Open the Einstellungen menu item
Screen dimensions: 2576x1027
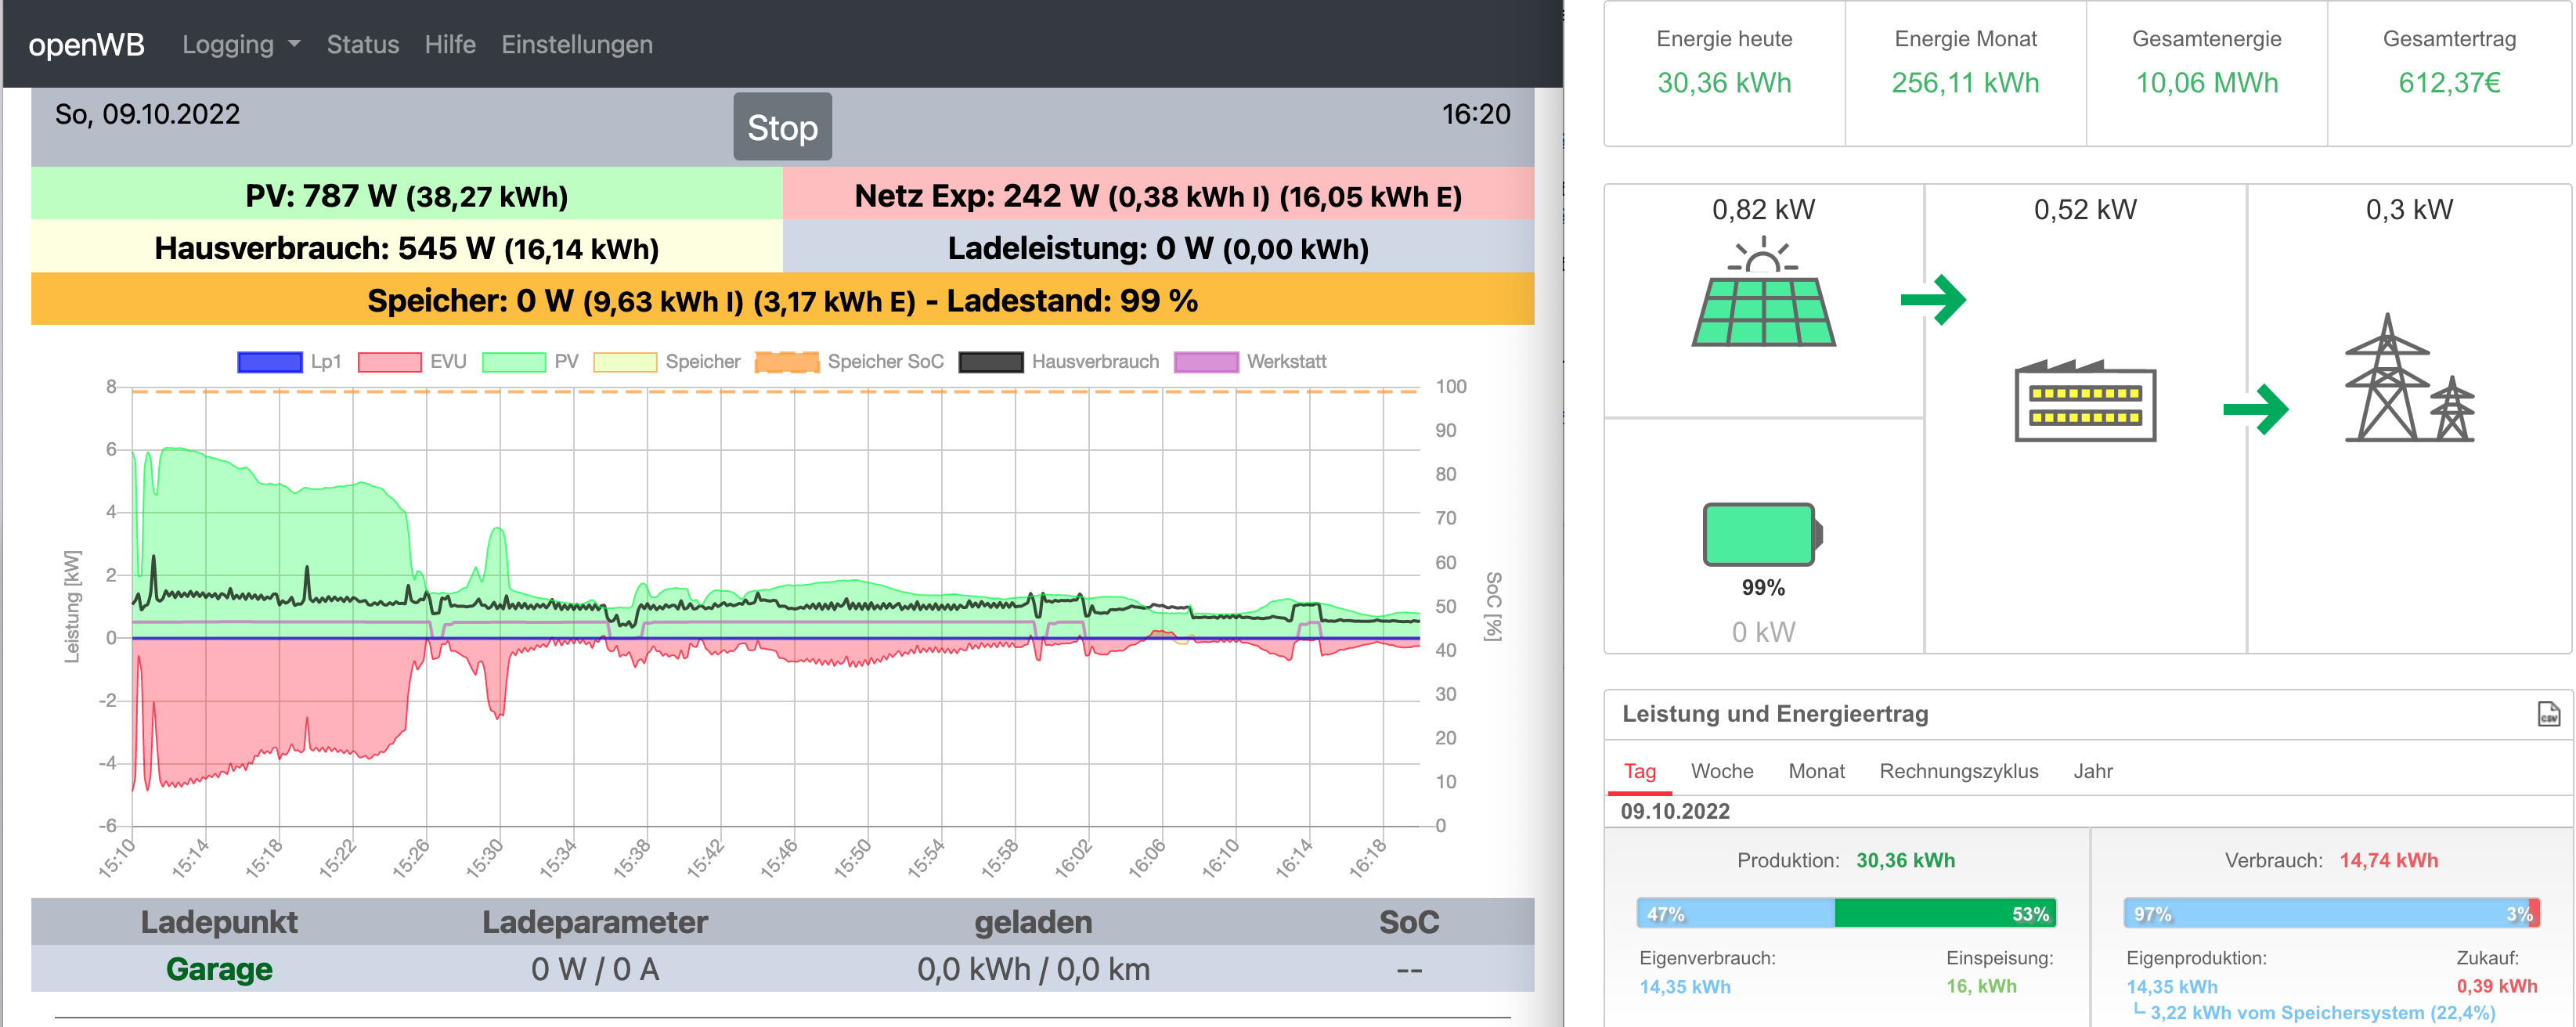[x=576, y=45]
